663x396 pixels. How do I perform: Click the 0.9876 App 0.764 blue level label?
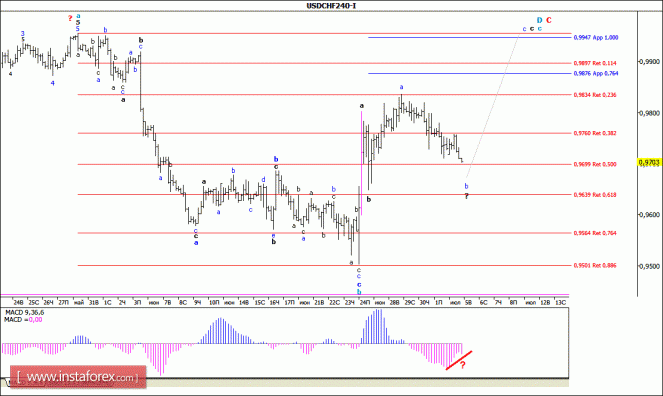[x=596, y=74]
